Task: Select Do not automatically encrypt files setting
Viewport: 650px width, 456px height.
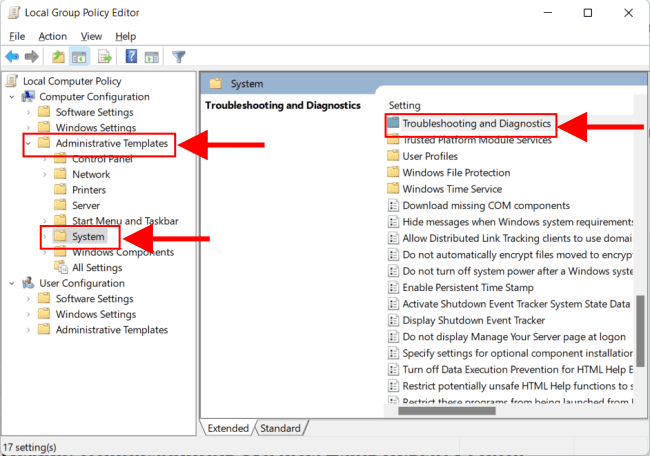Action: [517, 255]
